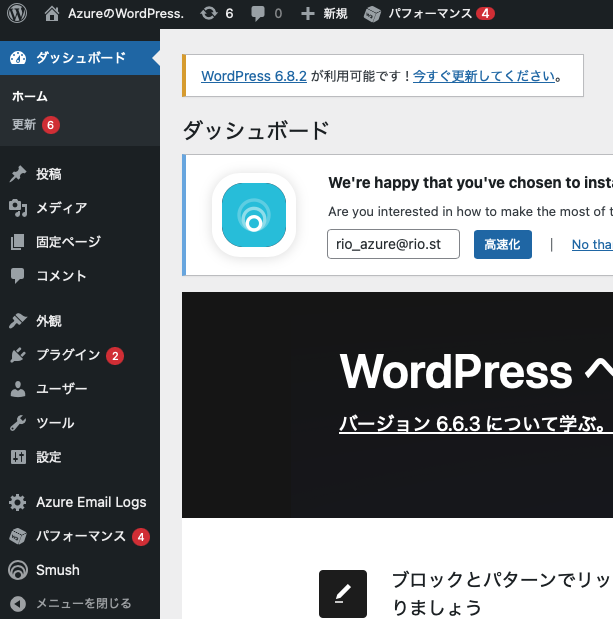Viewport: 613px width, 619px height.
Task: Open 外観 in the sidebar
Action: (49, 321)
